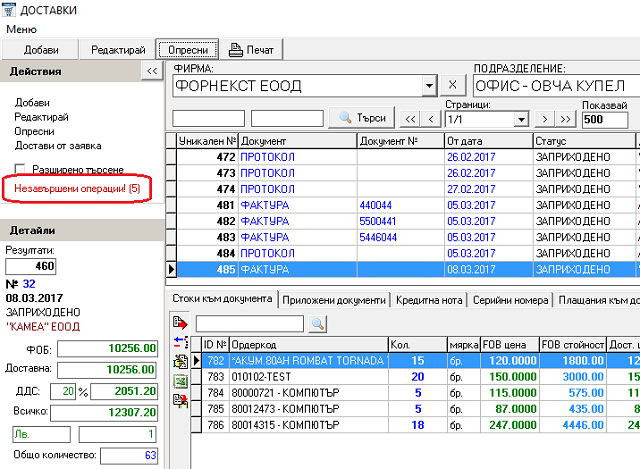
Task: Click Ордеркод column header in items grid
Action: [309, 345]
